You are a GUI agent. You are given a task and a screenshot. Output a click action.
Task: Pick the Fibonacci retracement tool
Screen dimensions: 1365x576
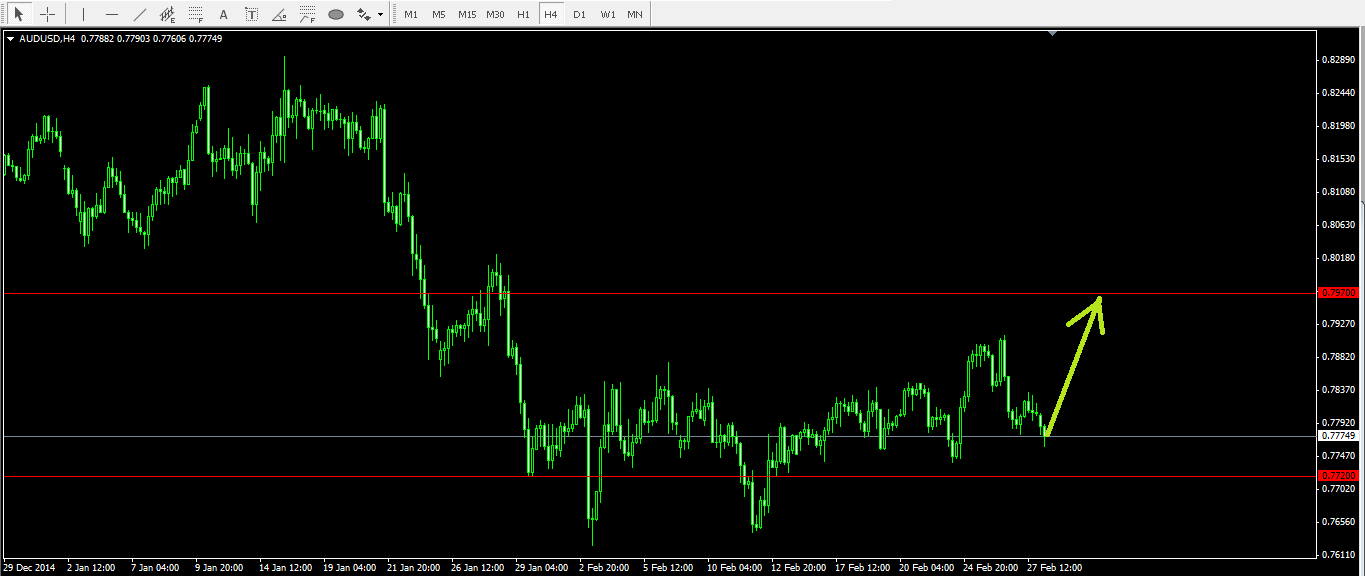tap(196, 14)
